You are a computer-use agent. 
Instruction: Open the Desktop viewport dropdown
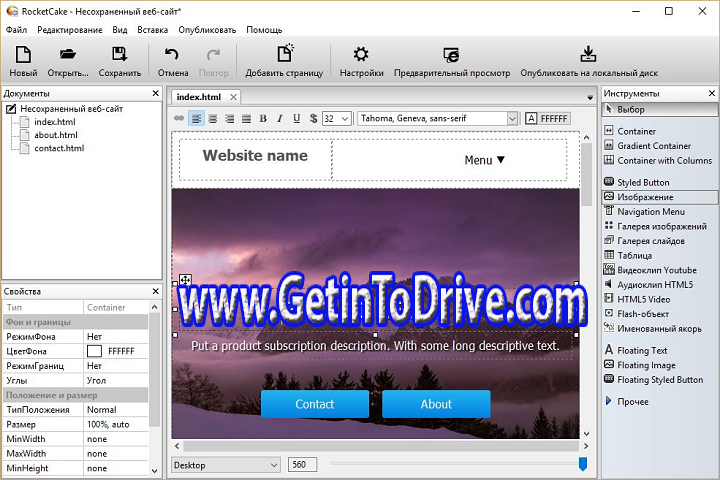[226, 465]
